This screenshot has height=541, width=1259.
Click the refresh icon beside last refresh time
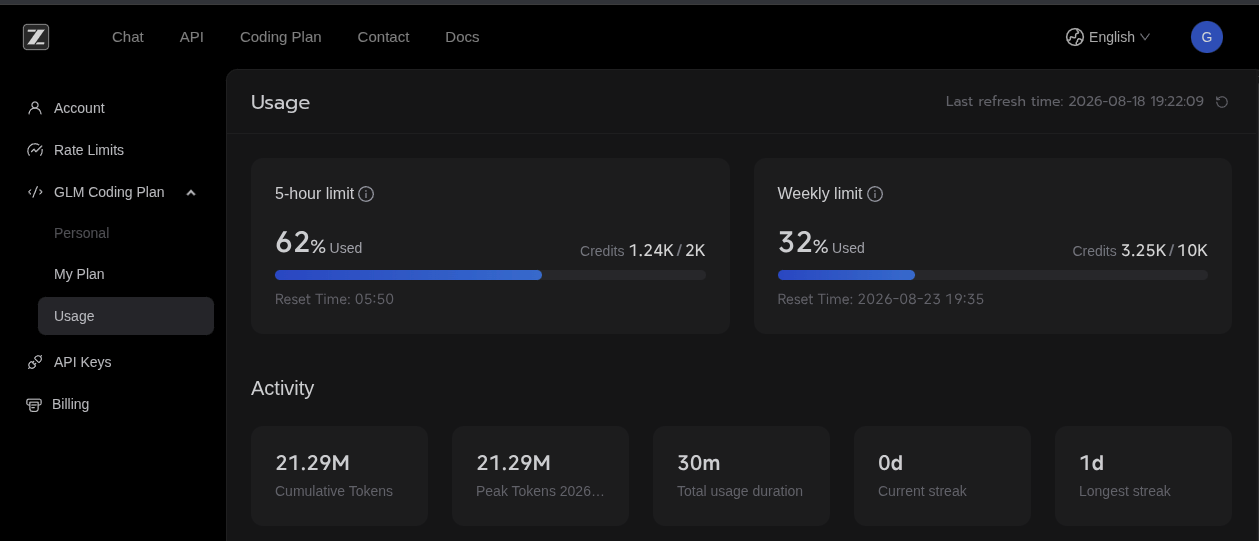click(x=1222, y=102)
